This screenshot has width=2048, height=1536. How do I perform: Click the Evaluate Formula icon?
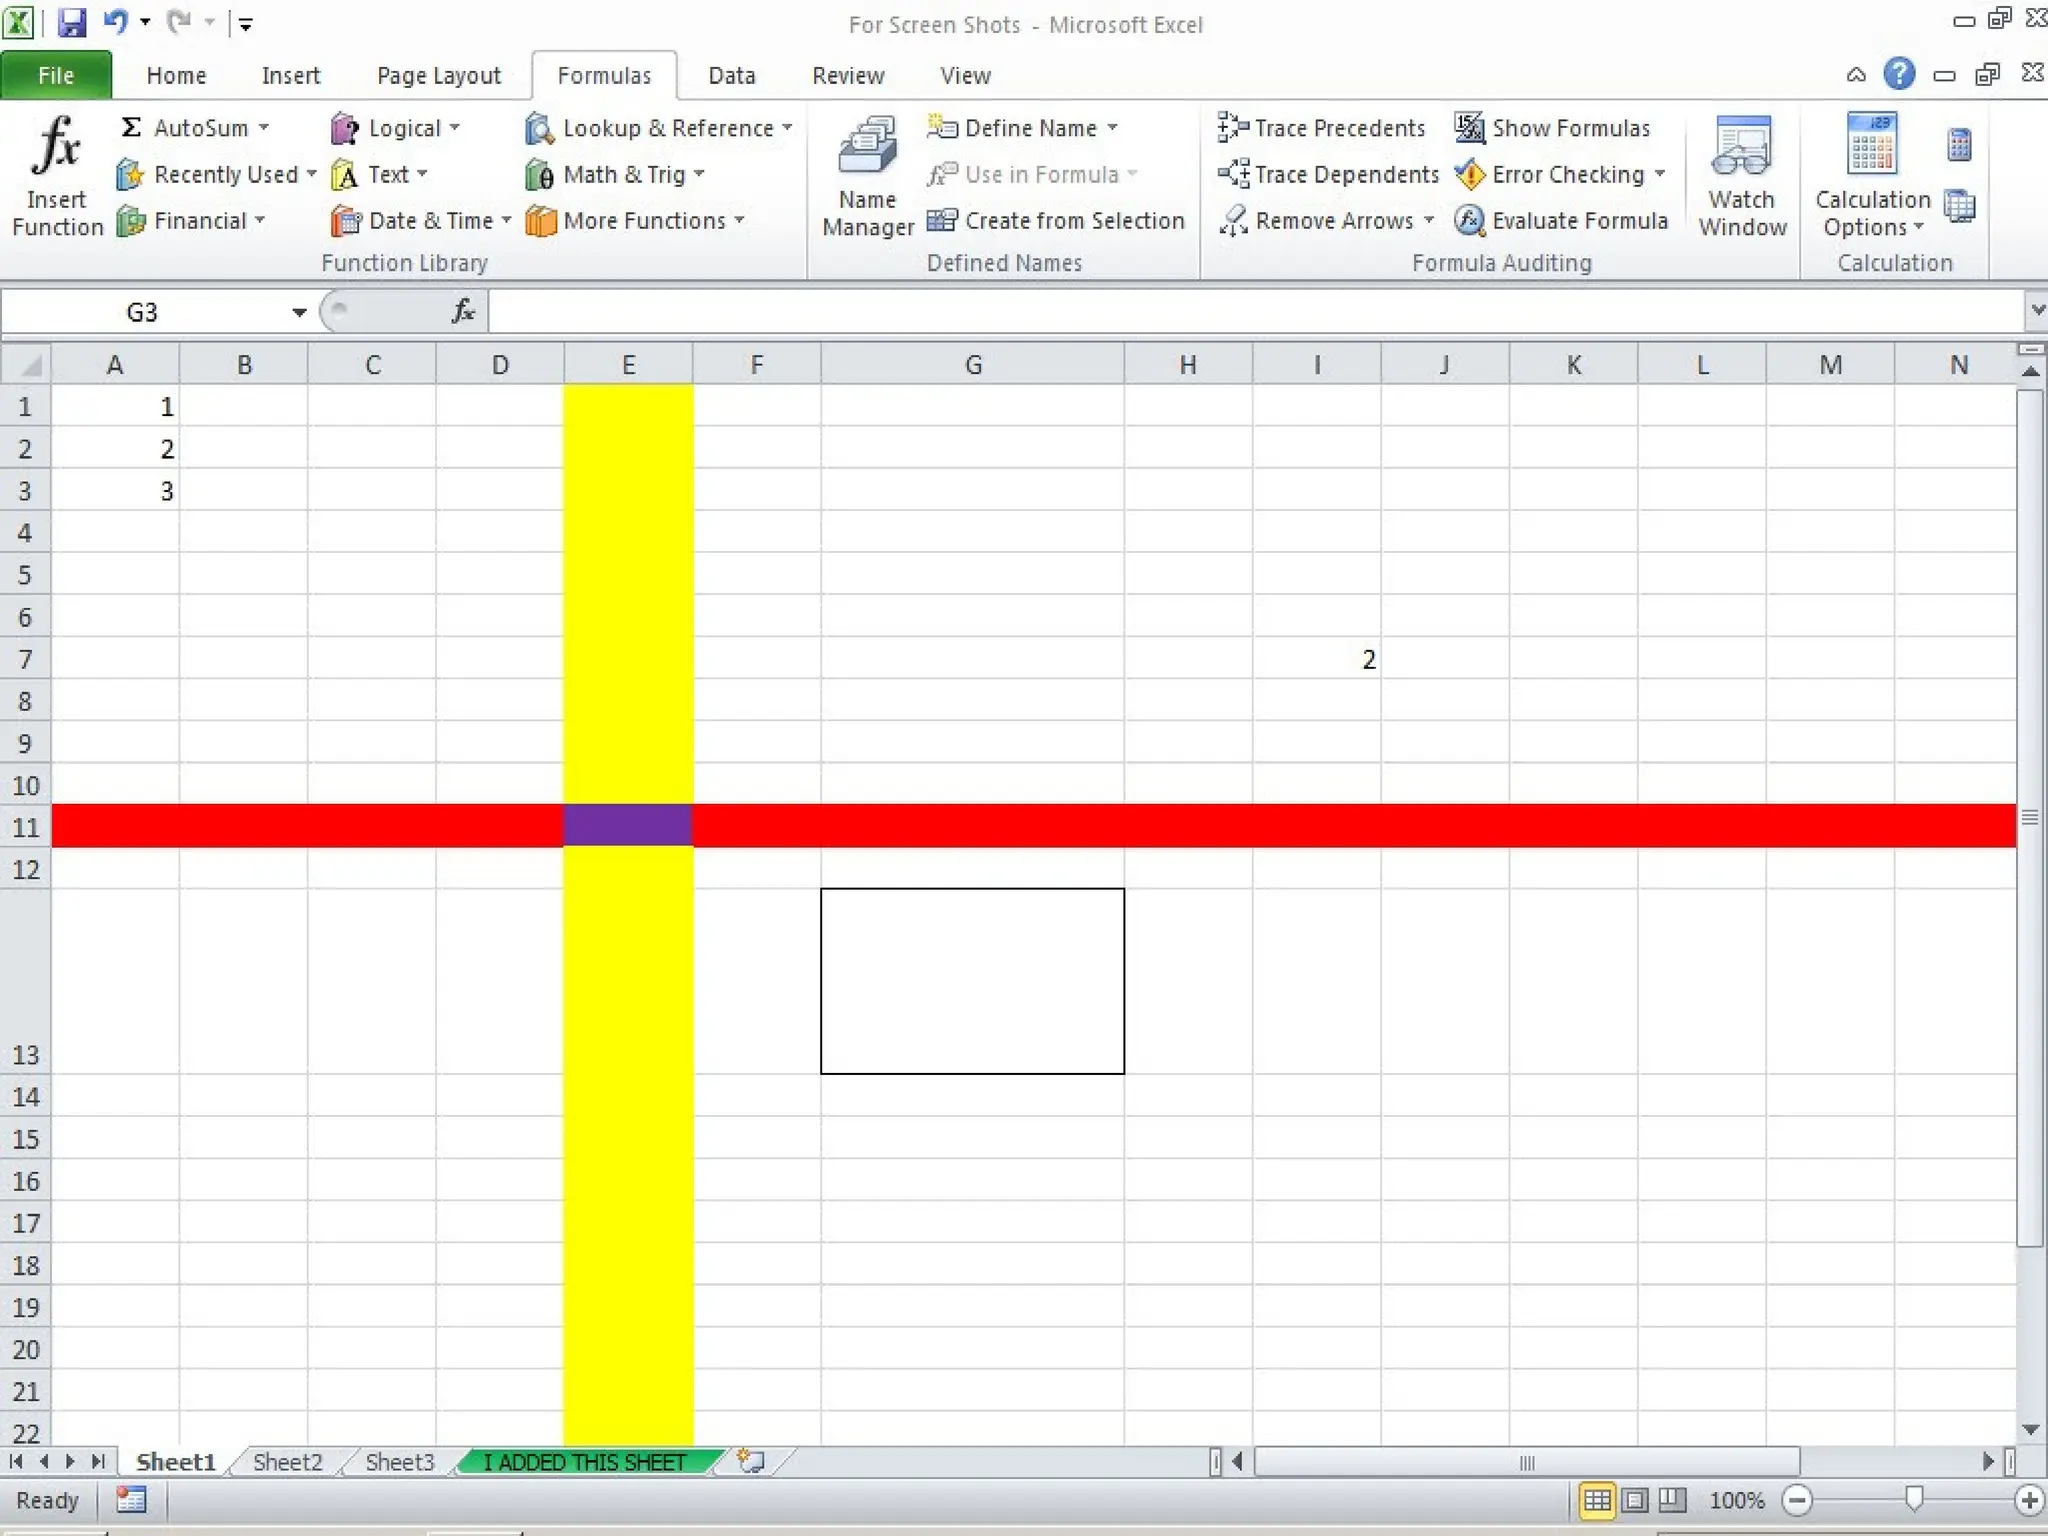tap(1469, 220)
